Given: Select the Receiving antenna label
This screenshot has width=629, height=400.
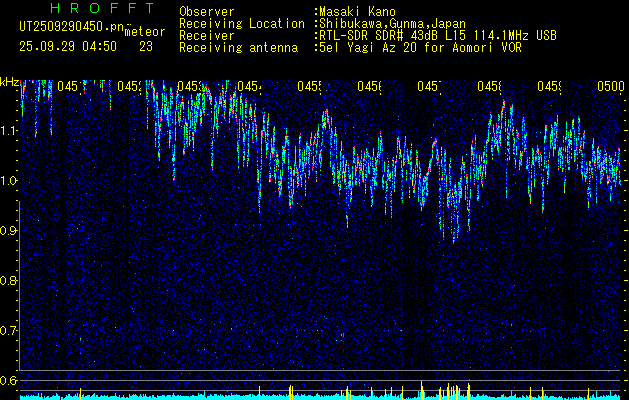Looking at the screenshot, I should tap(238, 47).
